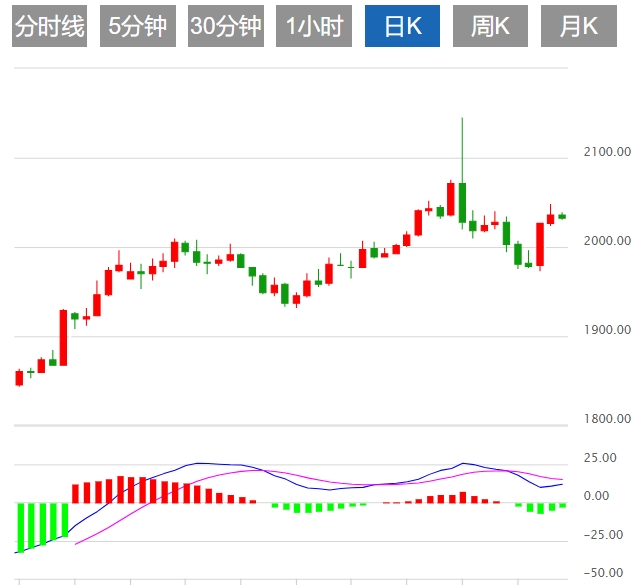Screen dimensions: 633x585
Task: Open the 月K monthly chart tab
Action: tap(579, 26)
